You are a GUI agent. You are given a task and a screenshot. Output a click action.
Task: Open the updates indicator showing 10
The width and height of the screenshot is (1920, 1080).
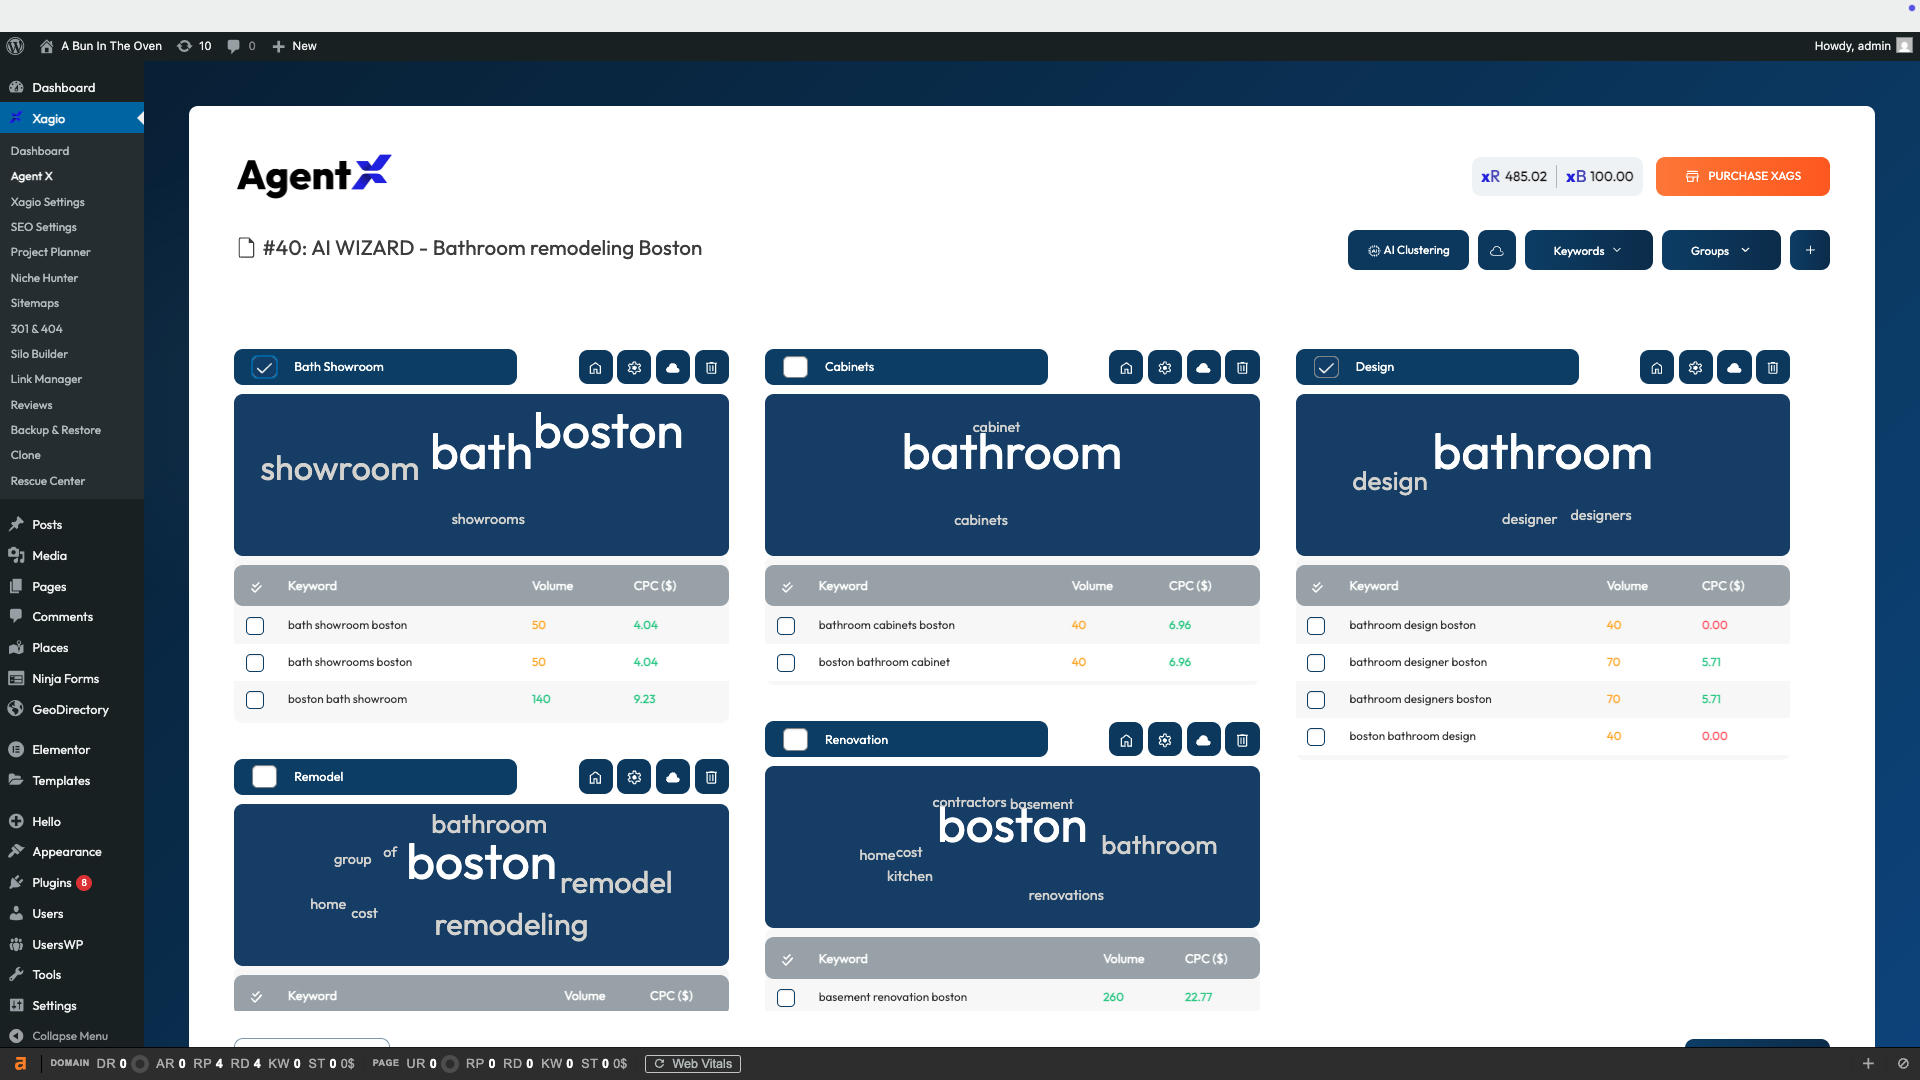coord(194,46)
